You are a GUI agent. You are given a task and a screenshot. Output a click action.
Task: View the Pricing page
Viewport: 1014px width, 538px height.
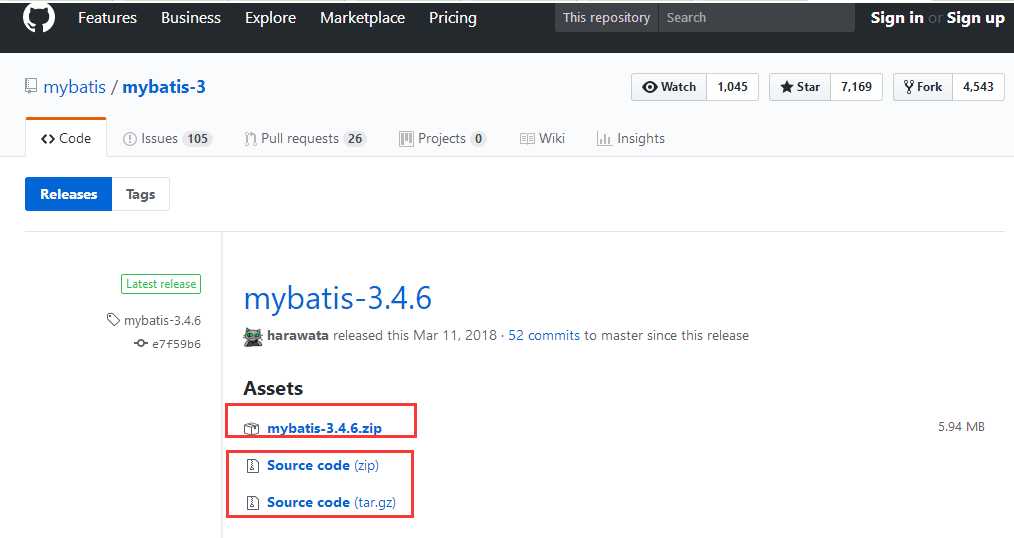(453, 18)
